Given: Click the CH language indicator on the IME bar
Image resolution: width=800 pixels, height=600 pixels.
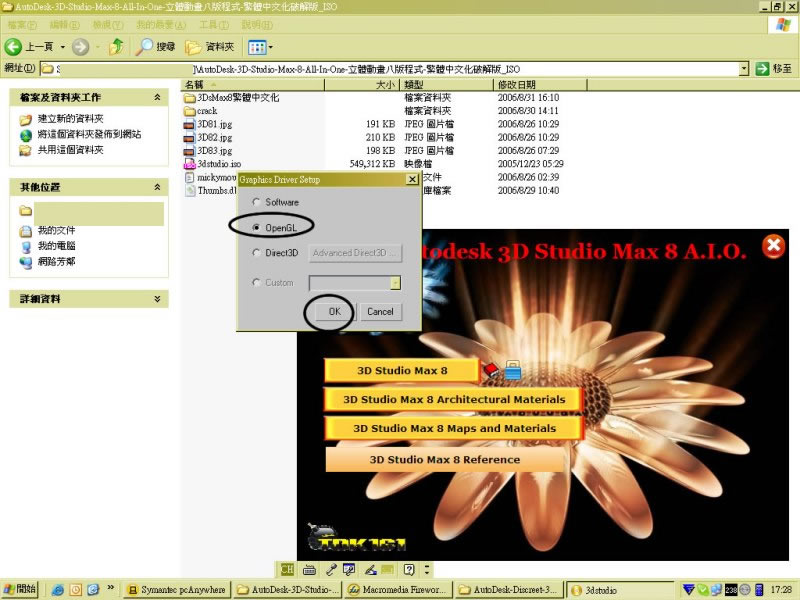Looking at the screenshot, I should (x=287, y=569).
